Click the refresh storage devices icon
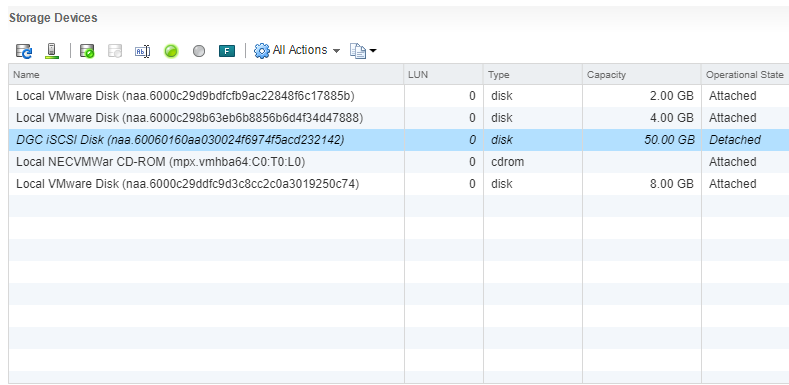This screenshot has height=385, width=789. 24,51
